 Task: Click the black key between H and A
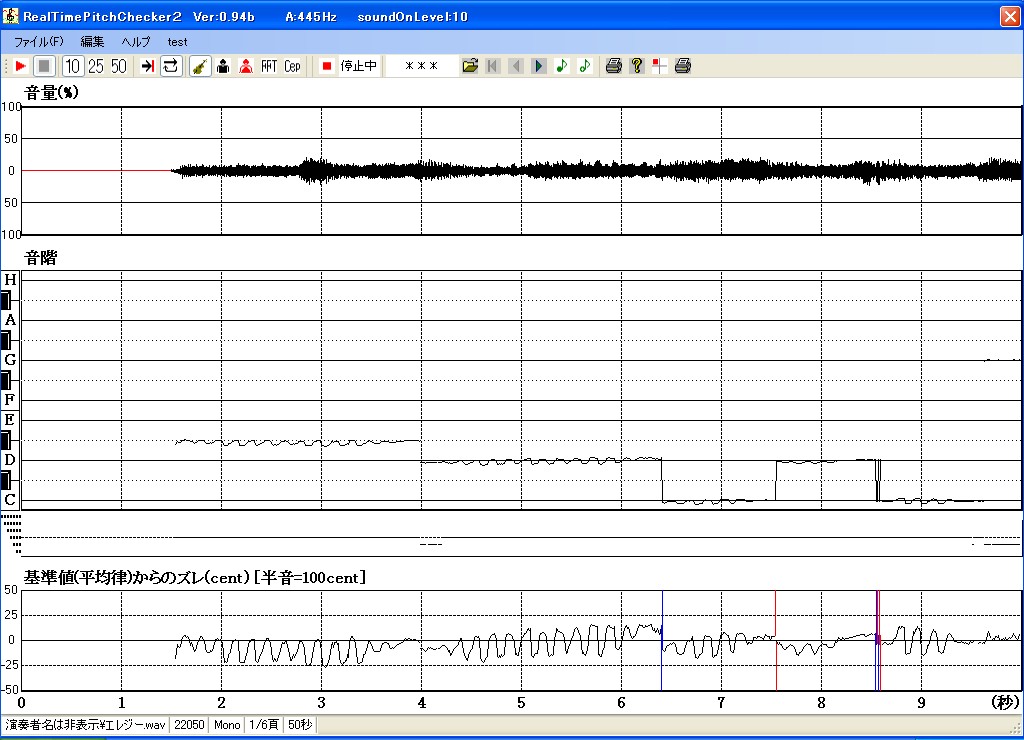point(6,300)
